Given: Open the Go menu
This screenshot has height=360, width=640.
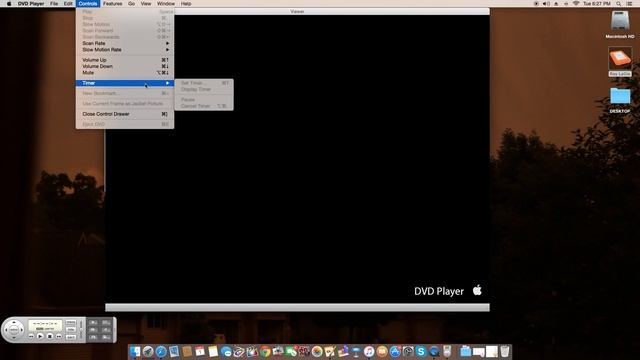Looking at the screenshot, I should [131, 4].
